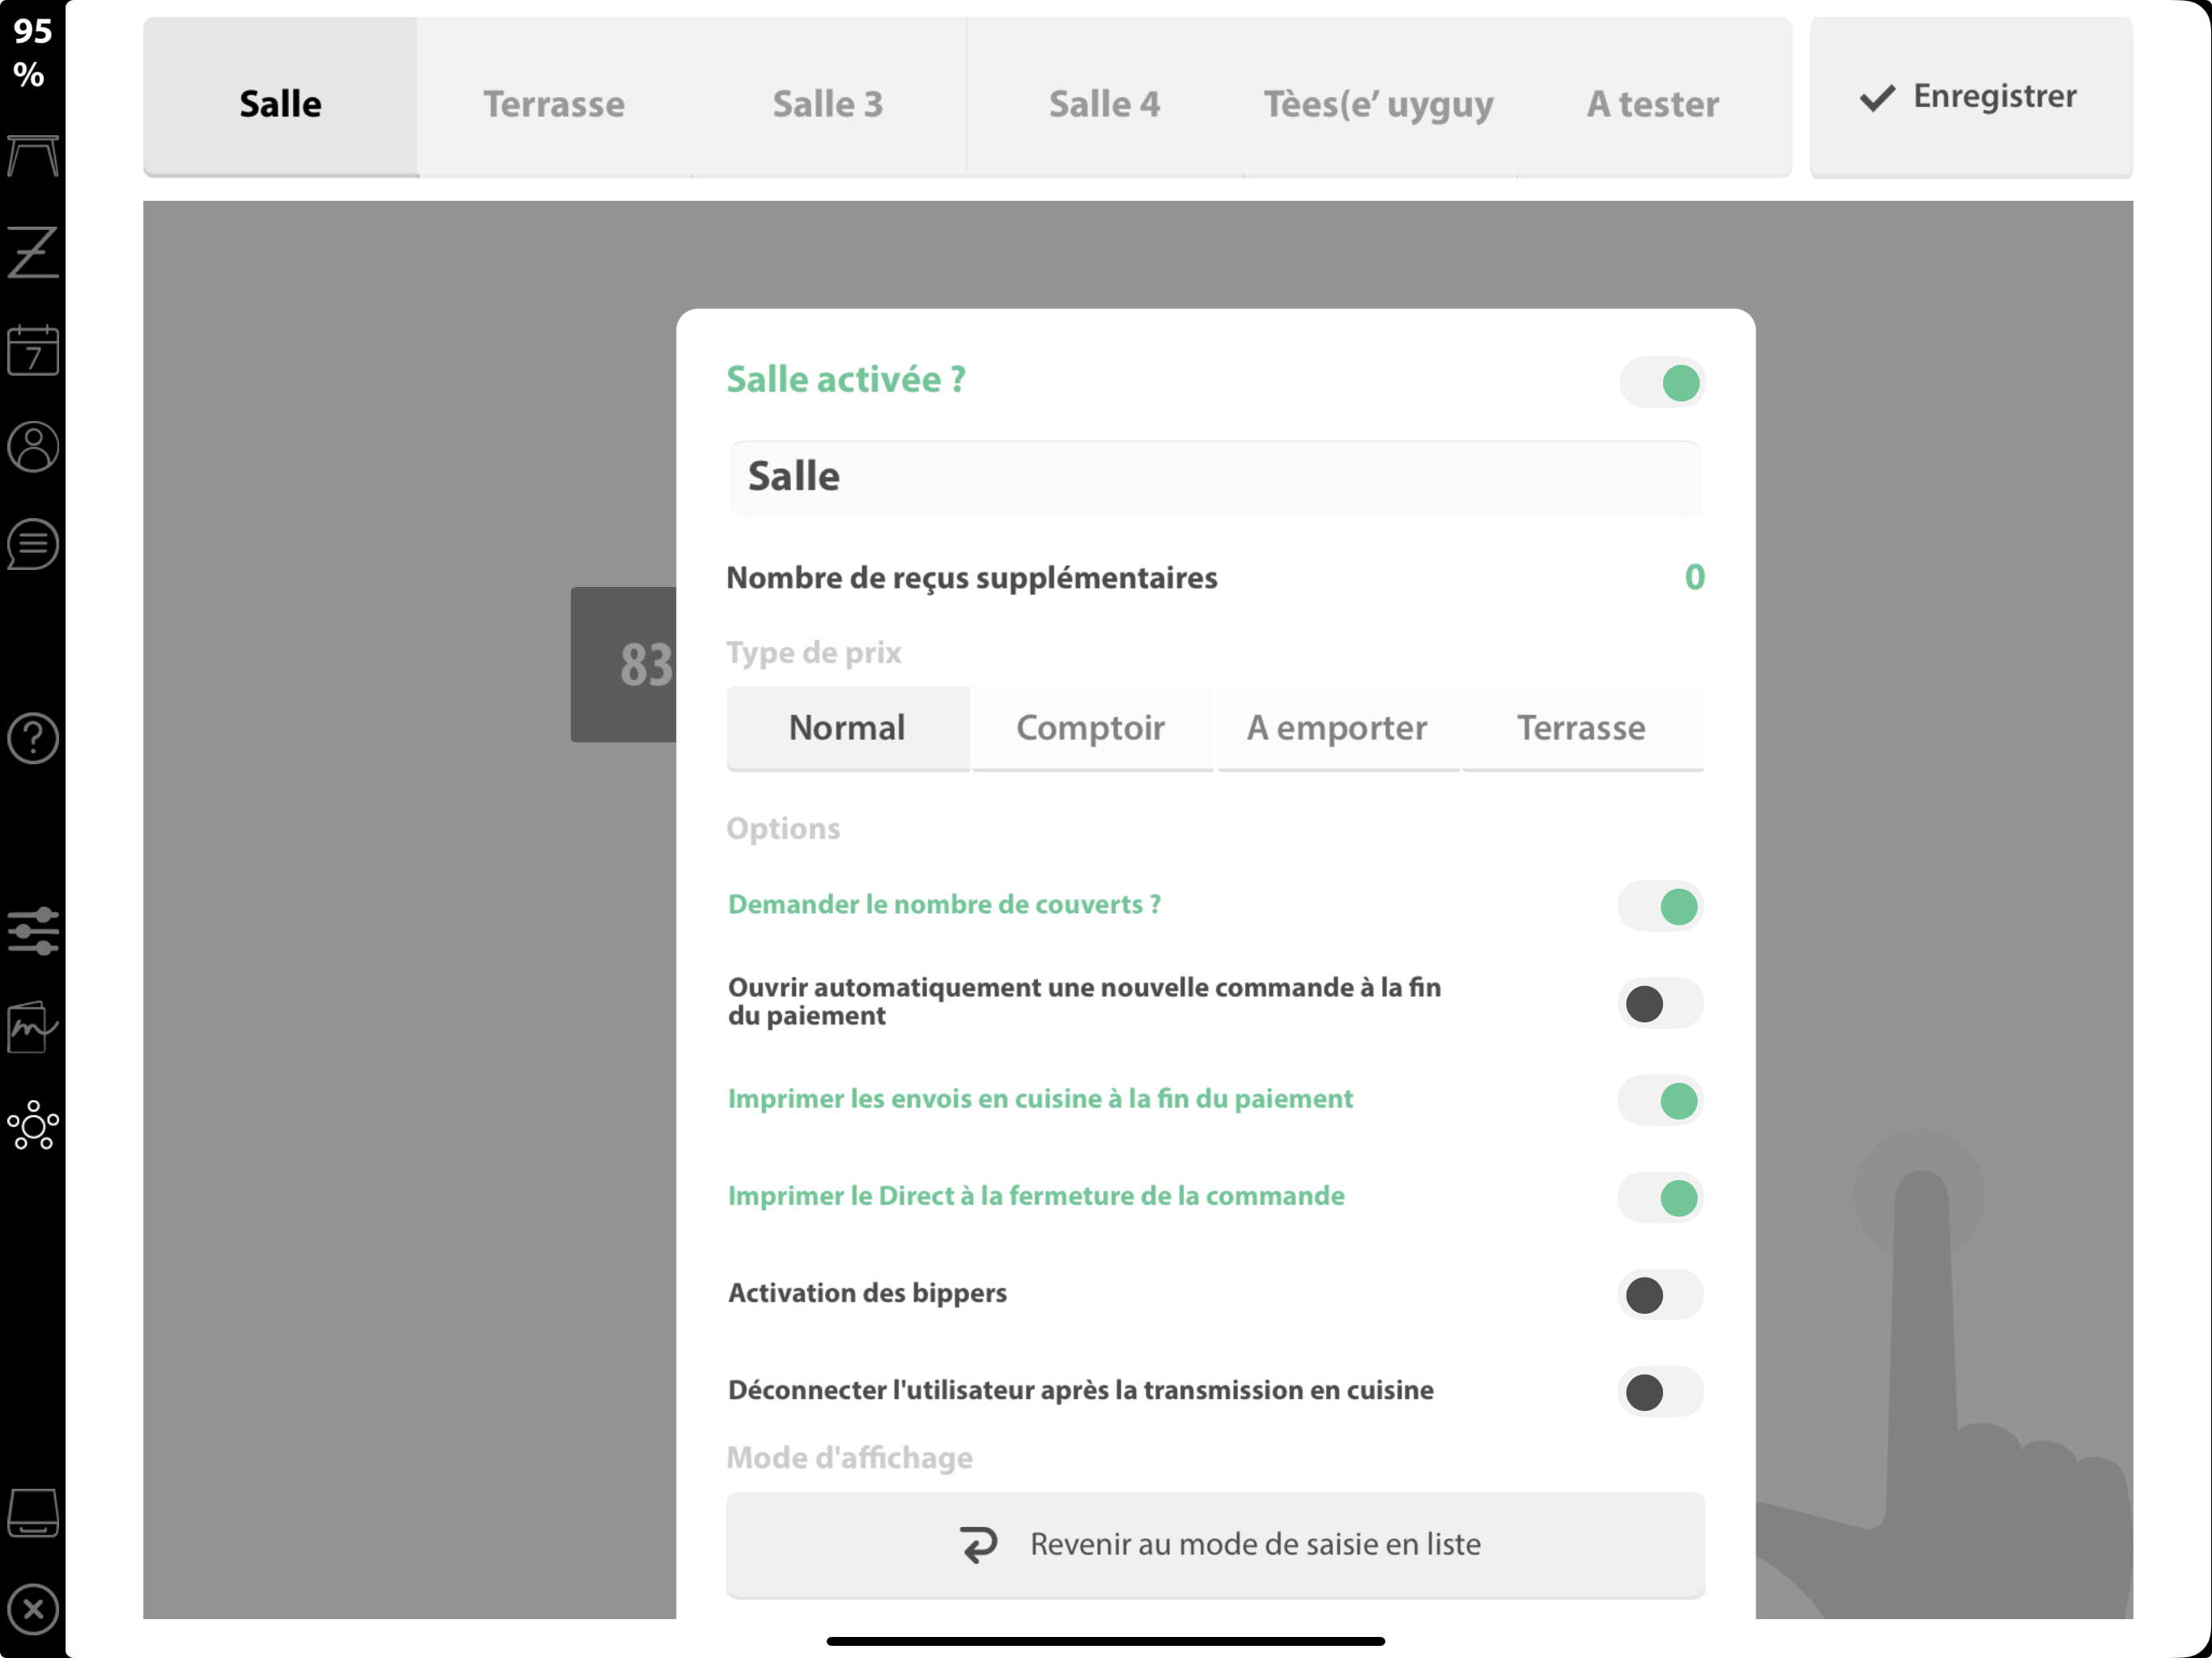This screenshot has height=1658, width=2212.
Task: Open the Z report icon
Action: click(x=33, y=252)
